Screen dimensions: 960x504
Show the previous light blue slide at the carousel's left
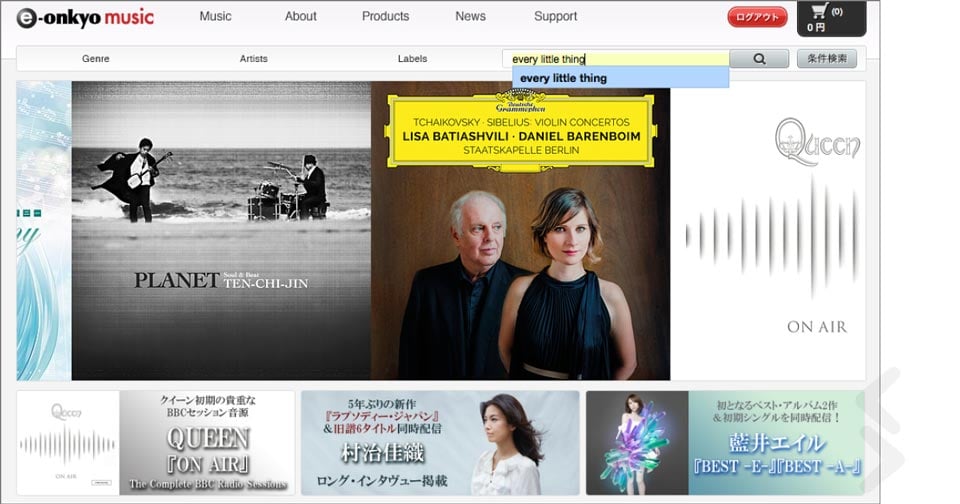[44, 230]
